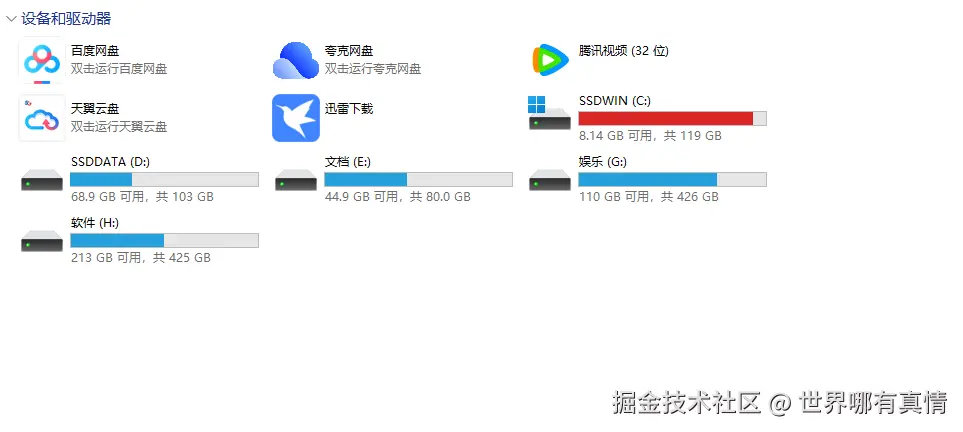The image size is (963, 432).
Task: Click the 双击运行夸克网盘 description
Action: point(373,69)
